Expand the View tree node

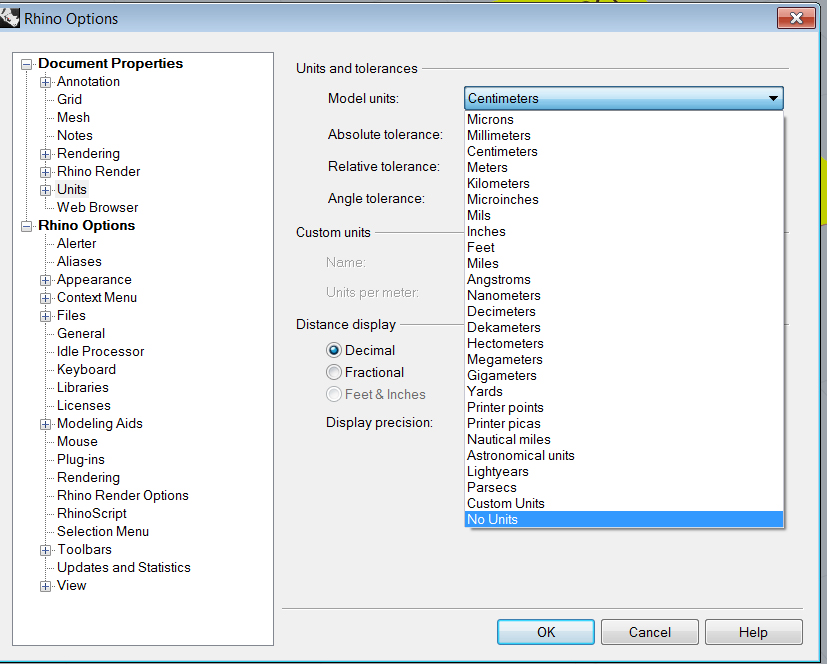[45, 586]
